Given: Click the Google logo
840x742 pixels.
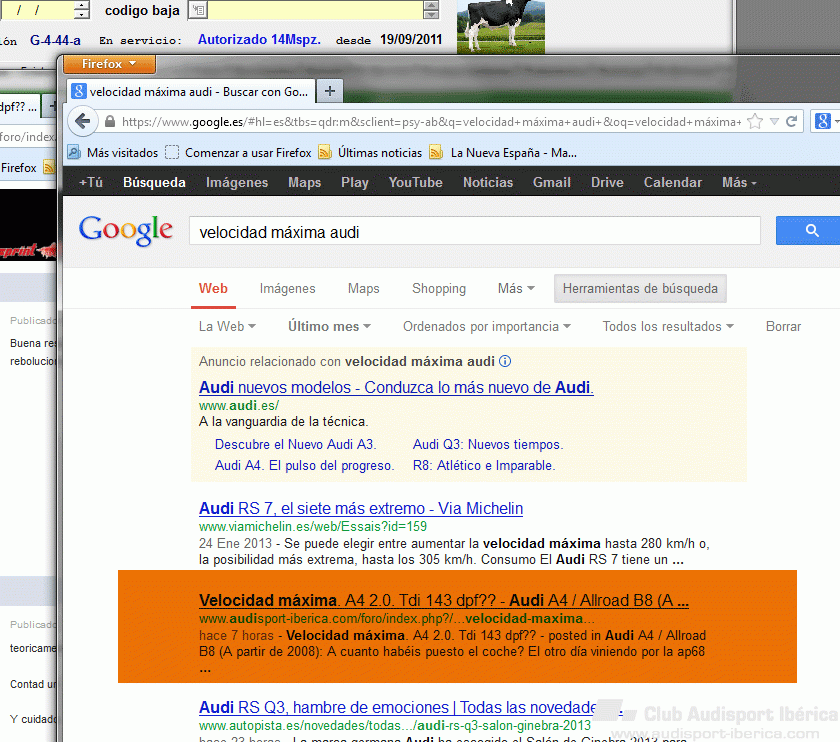Looking at the screenshot, I should point(126,230).
